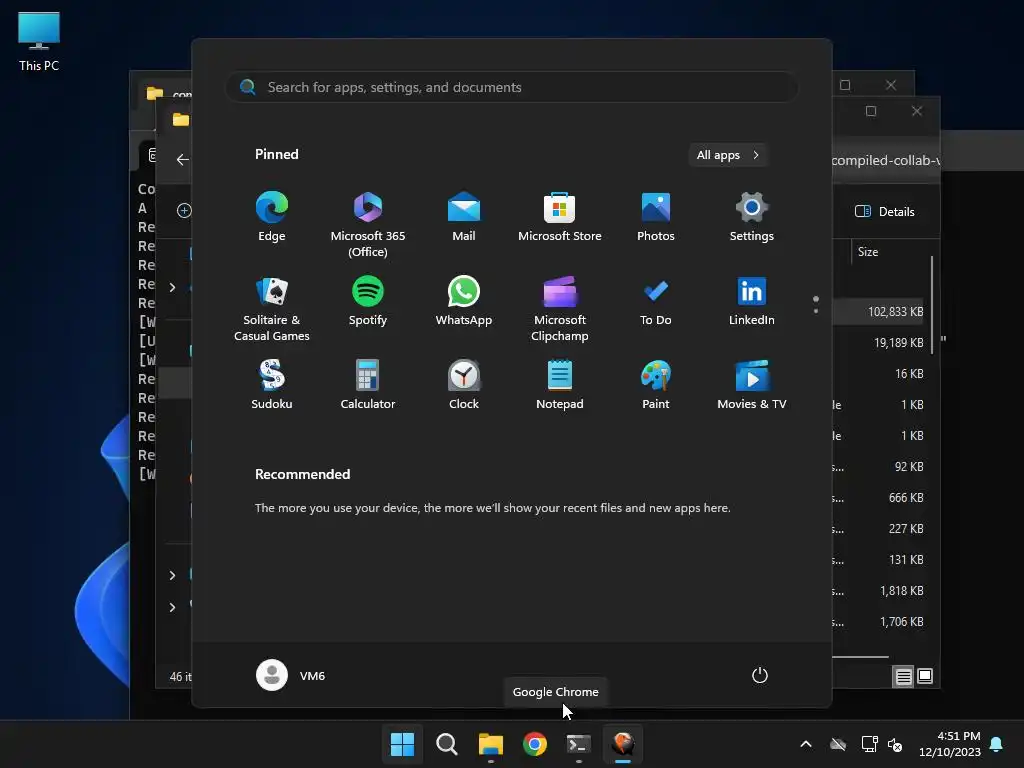Launch WhatsApp
Image resolution: width=1024 pixels, height=768 pixels.
464,300
